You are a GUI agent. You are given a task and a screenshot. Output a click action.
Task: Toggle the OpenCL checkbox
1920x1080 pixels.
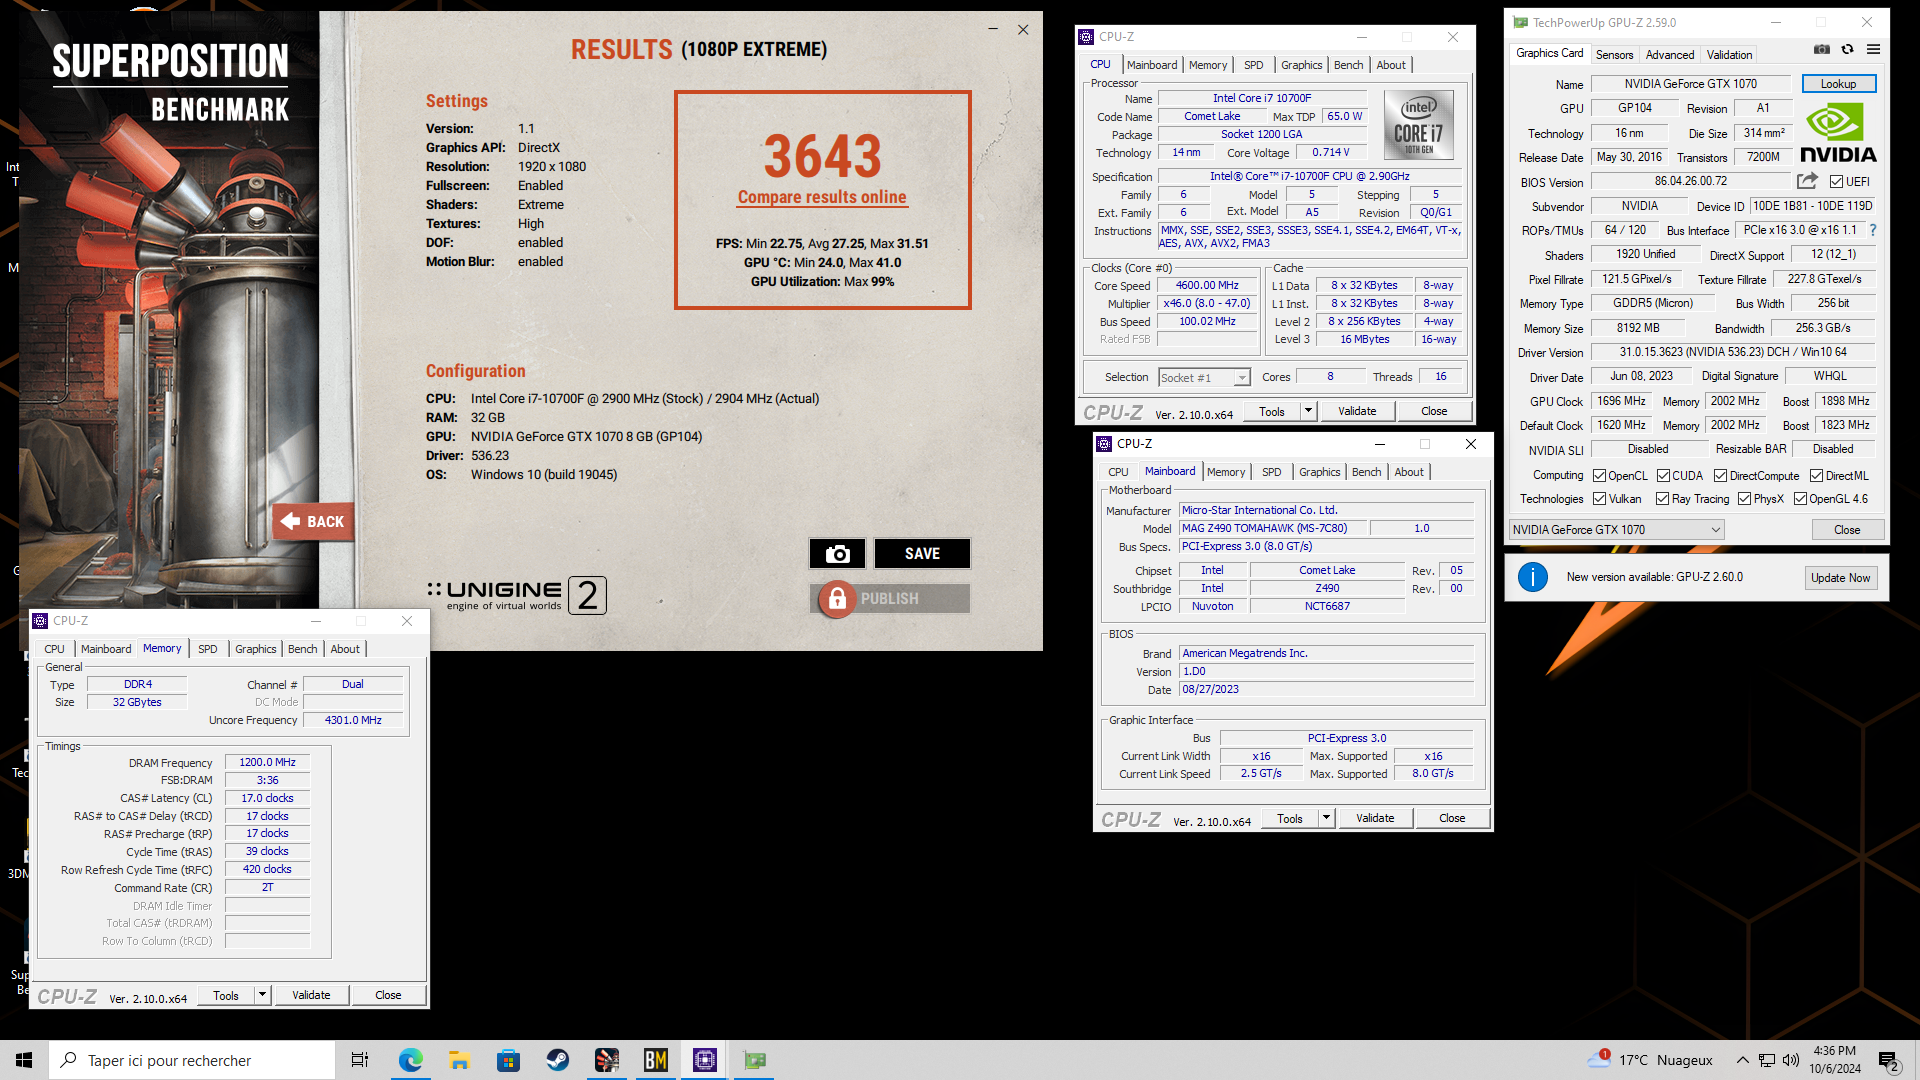[1599, 476]
